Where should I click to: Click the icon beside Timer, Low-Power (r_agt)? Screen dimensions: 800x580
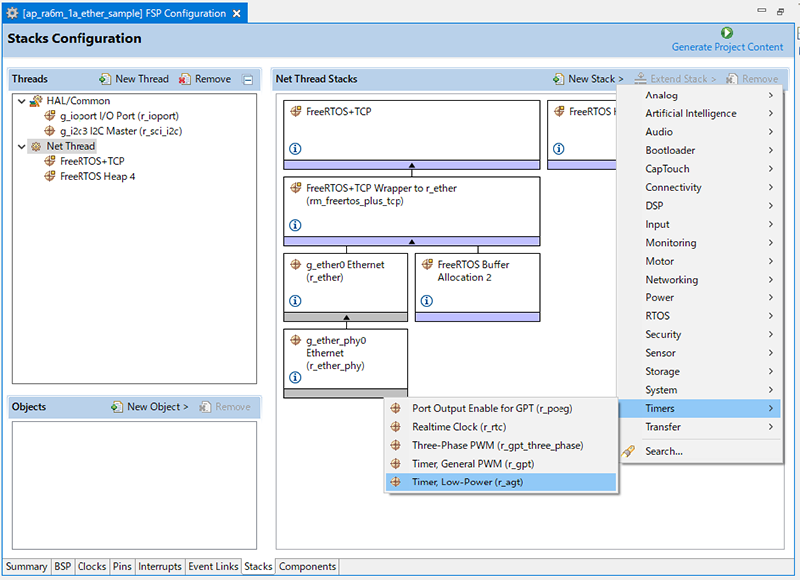point(395,482)
